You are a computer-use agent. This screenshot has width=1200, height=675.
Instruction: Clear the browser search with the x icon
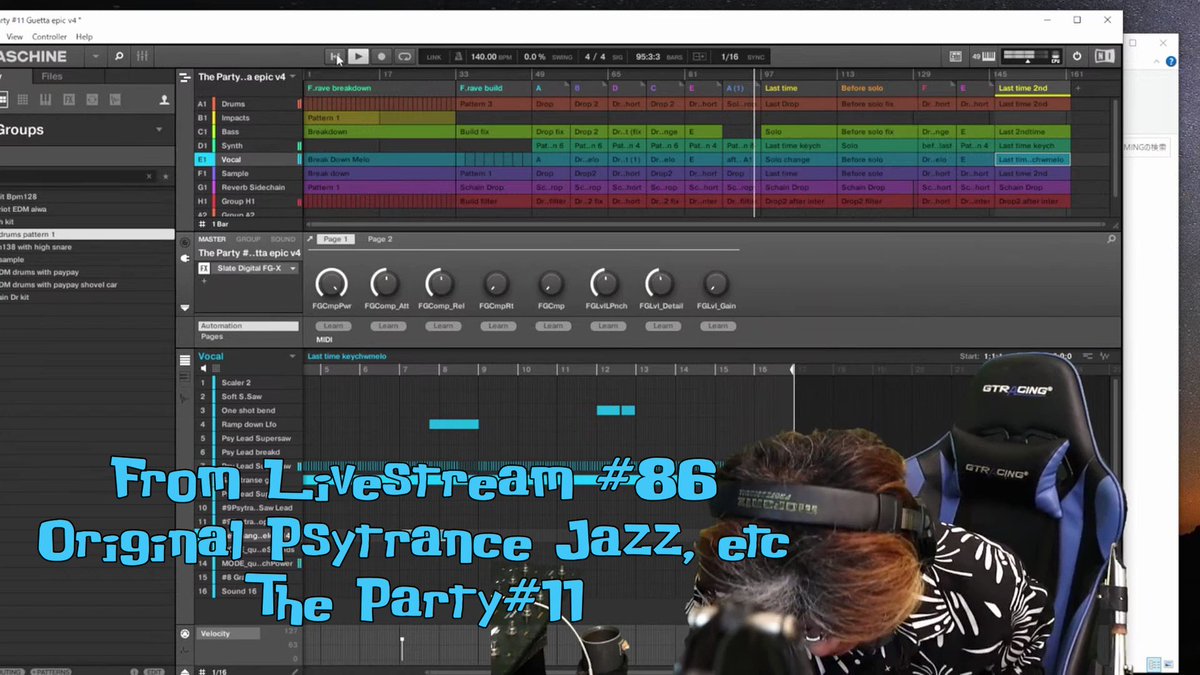[x=149, y=176]
